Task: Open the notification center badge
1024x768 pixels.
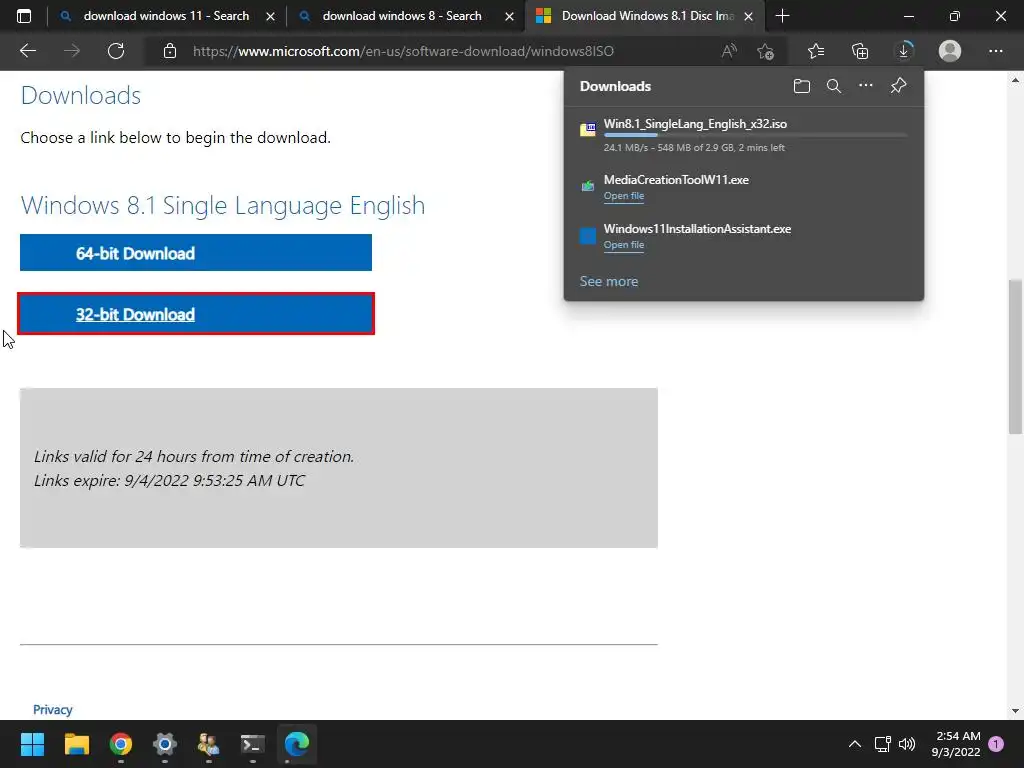Action: click(996, 744)
